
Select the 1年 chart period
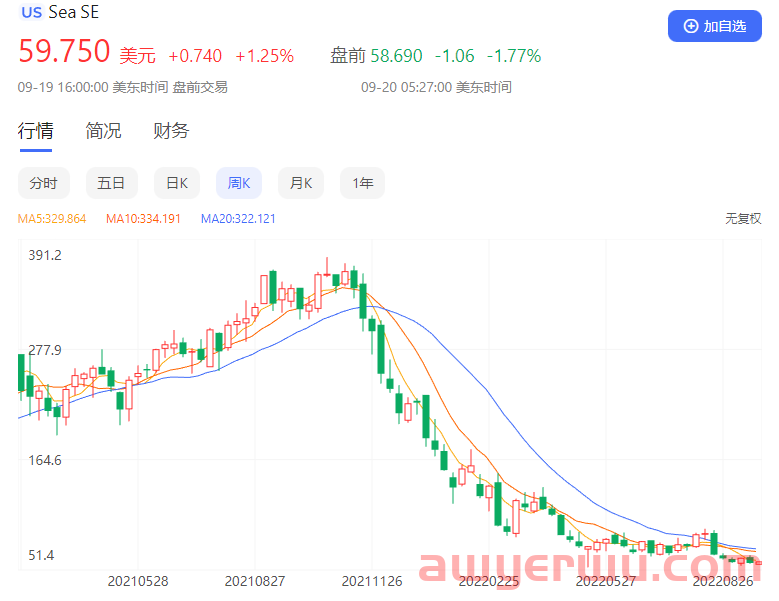point(363,183)
